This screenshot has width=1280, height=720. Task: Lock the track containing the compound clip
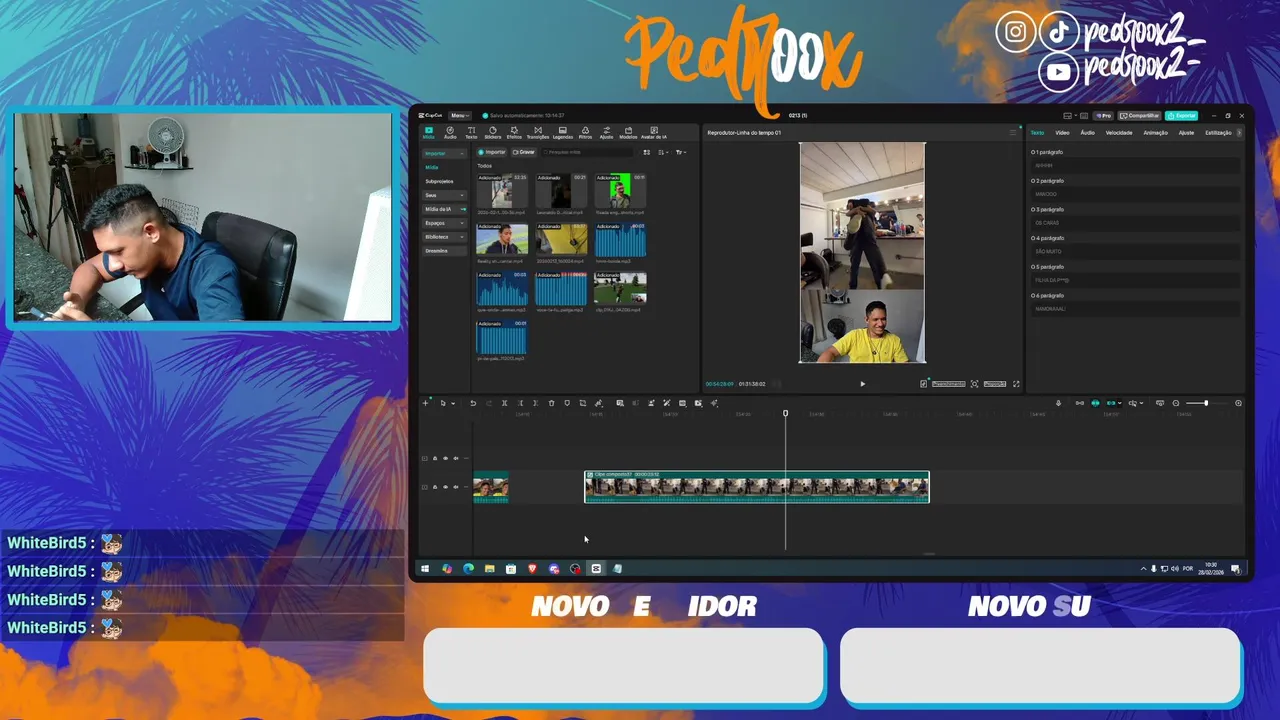pyautogui.click(x=435, y=487)
